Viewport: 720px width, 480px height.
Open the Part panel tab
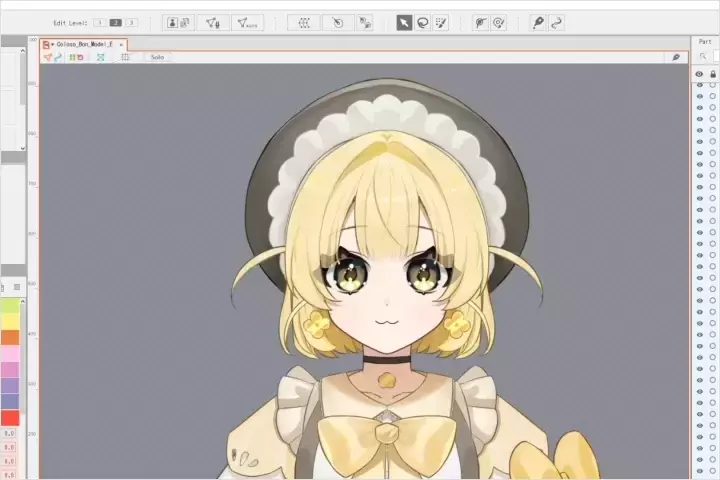coord(705,42)
